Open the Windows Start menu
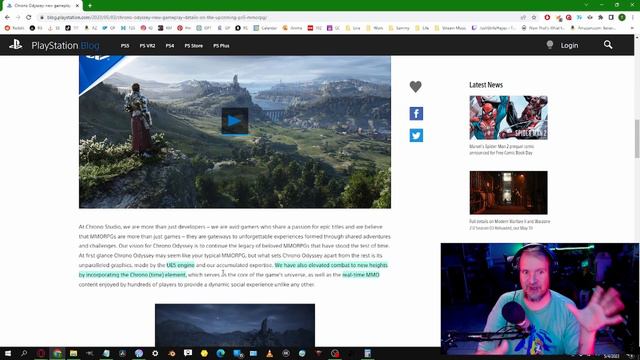Image resolution: width=640 pixels, height=360 pixels. point(8,353)
